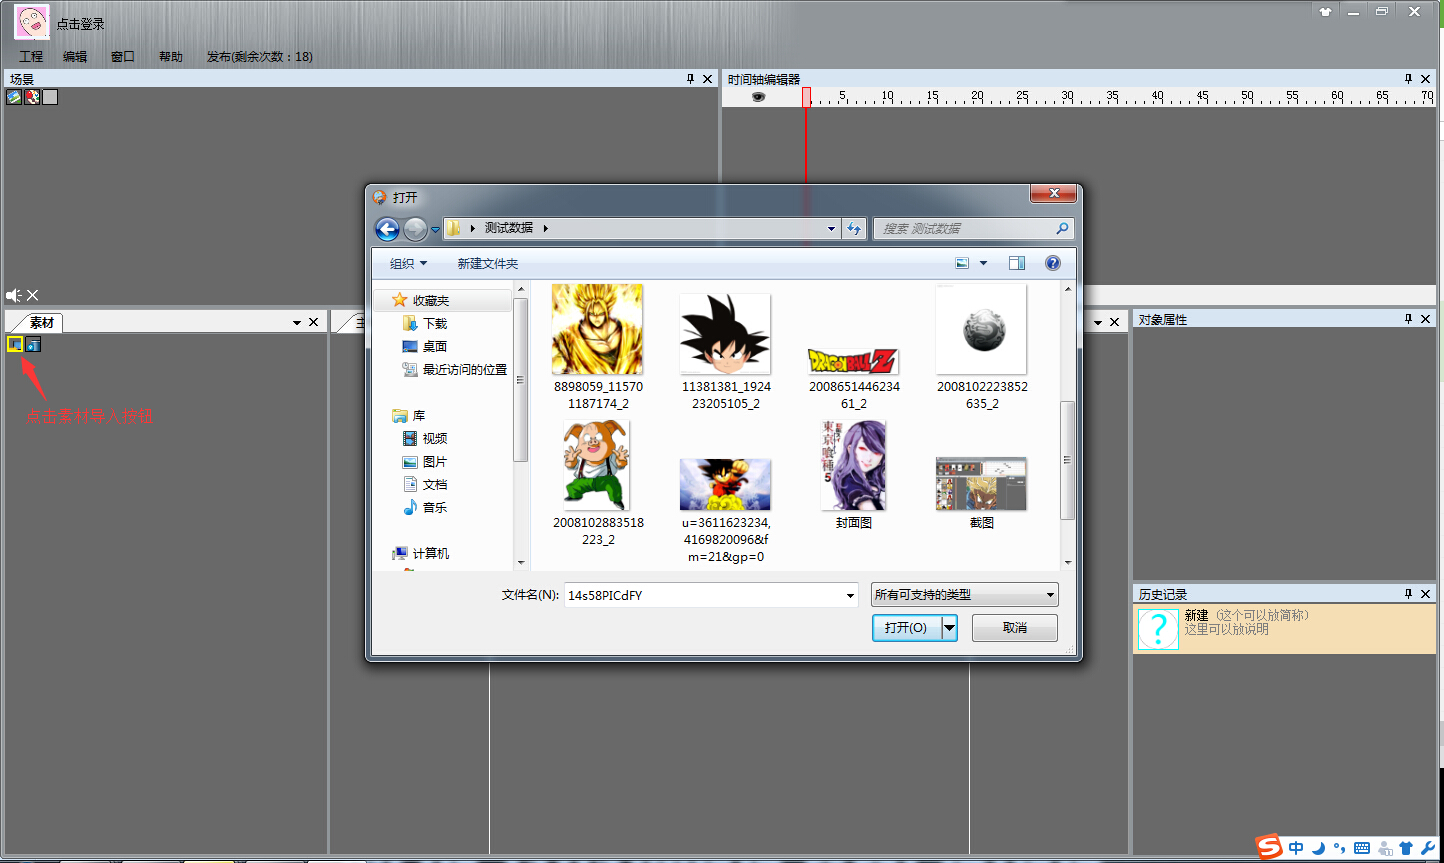Toggle the speaker mute icon under scene panel
Image resolution: width=1444 pixels, height=863 pixels.
(x=14, y=295)
